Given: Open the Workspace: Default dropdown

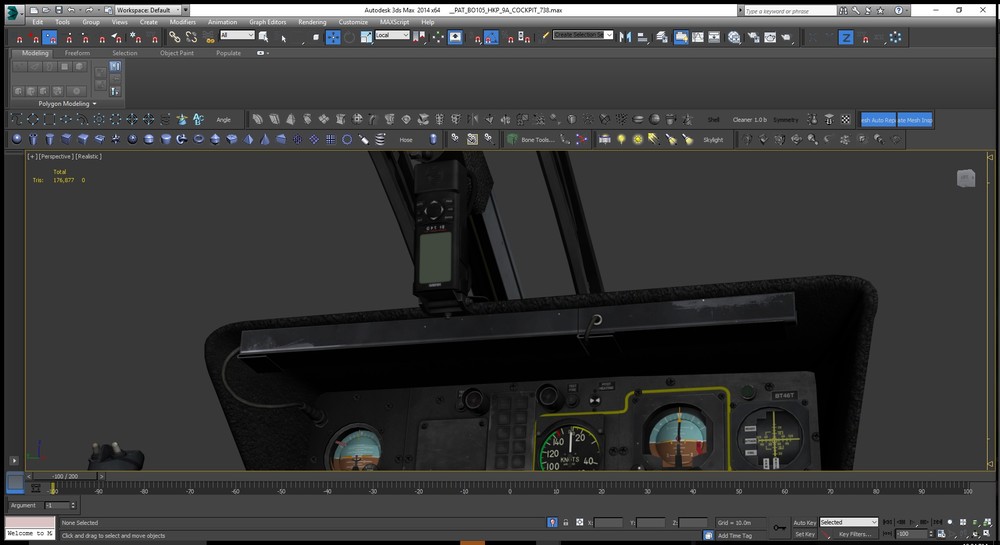Looking at the screenshot, I should coord(147,10).
